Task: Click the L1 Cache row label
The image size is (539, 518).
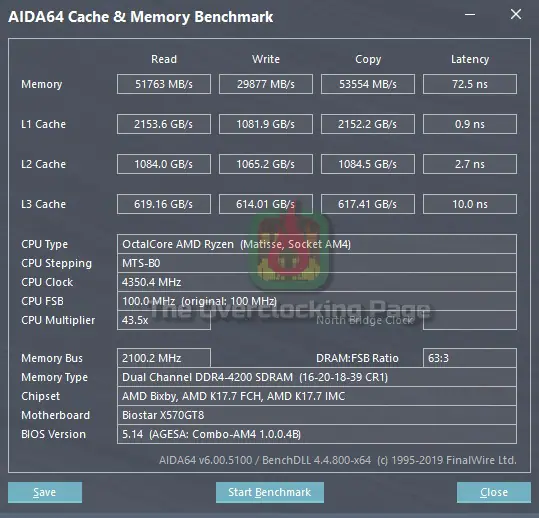Action: pyautogui.click(x=43, y=124)
